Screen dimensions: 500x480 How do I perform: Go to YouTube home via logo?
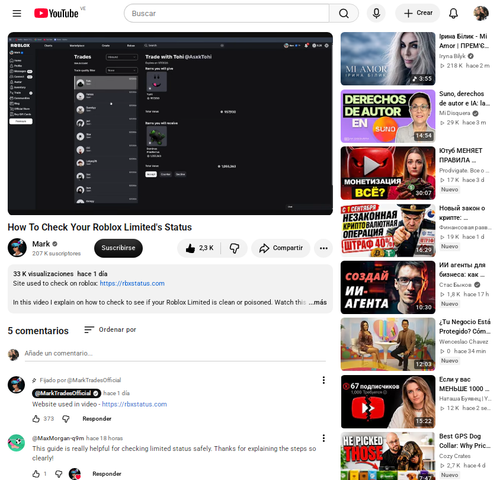pyautogui.click(x=56, y=13)
